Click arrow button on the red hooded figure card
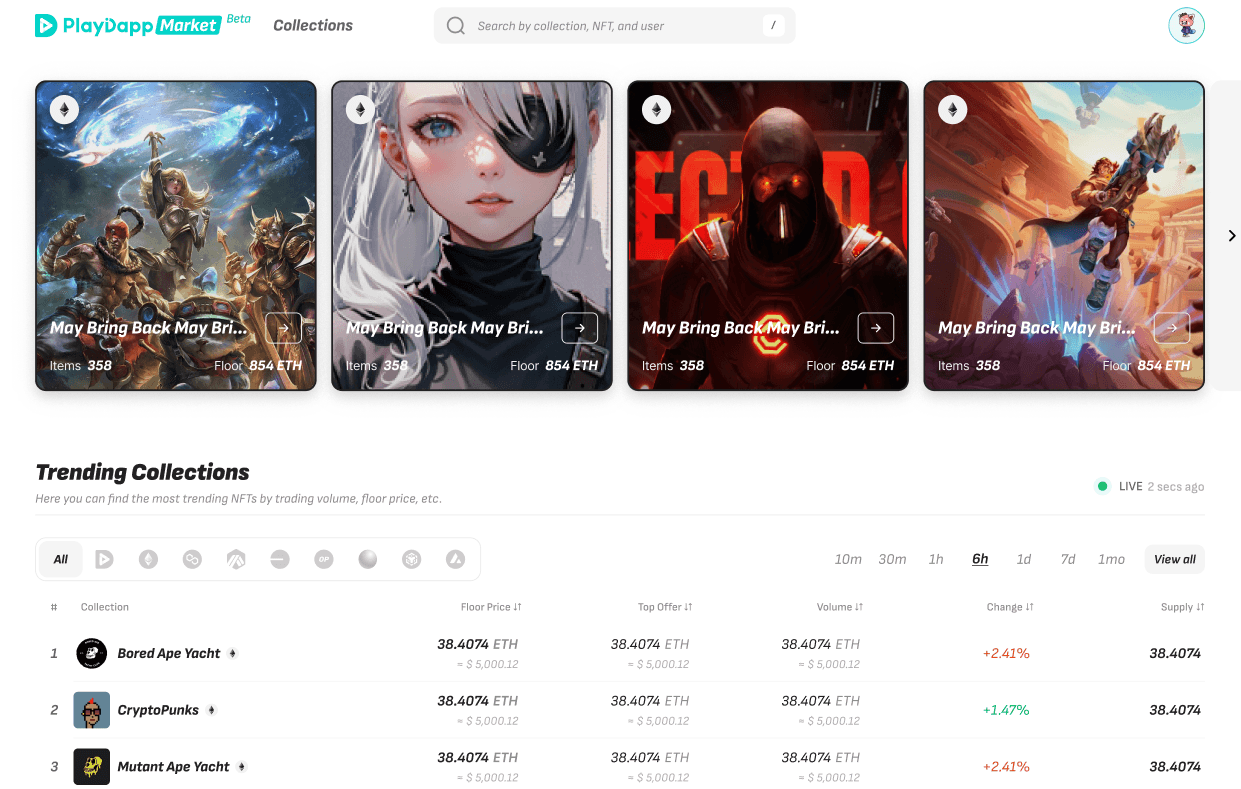This screenshot has width=1241, height=789. pyautogui.click(x=875, y=328)
